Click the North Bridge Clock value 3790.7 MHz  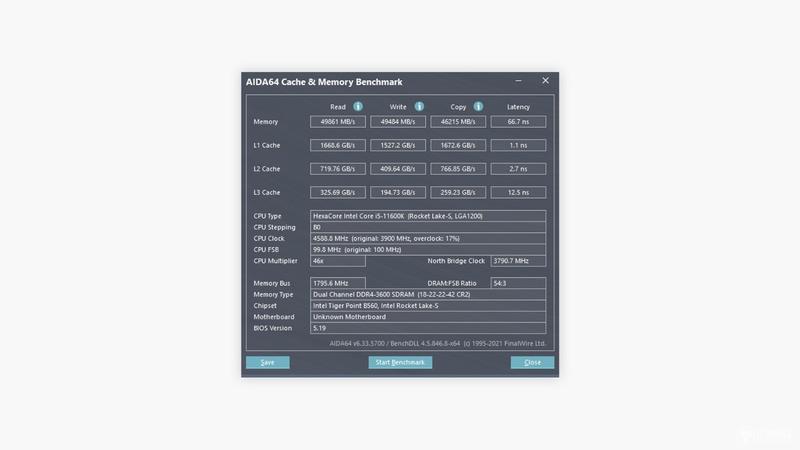(x=518, y=261)
